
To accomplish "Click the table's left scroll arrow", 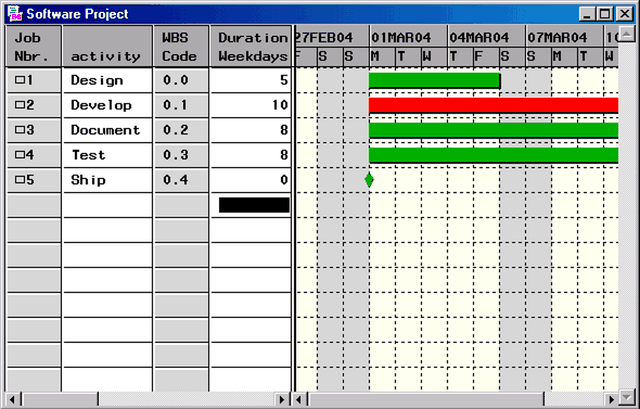I will [14, 400].
